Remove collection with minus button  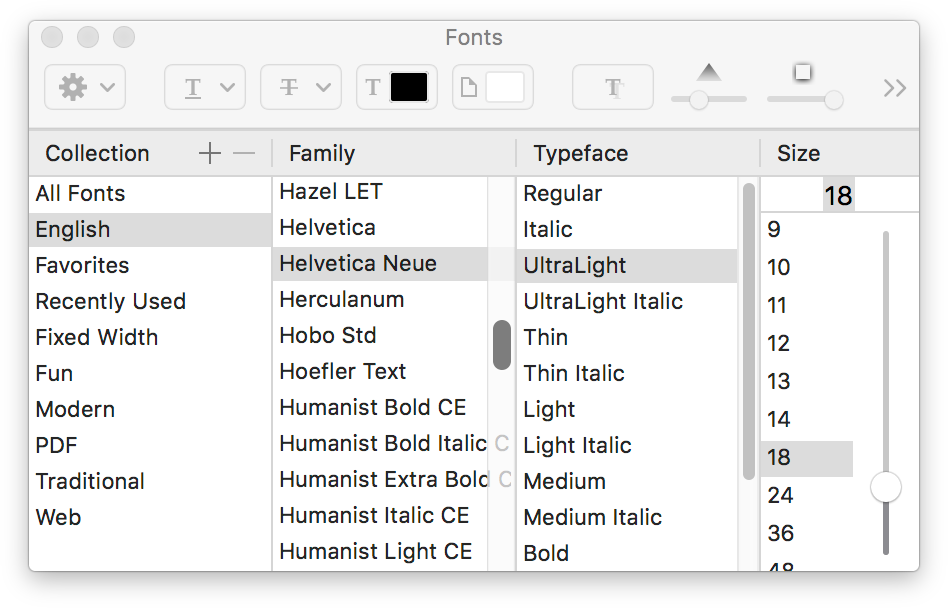click(x=244, y=154)
